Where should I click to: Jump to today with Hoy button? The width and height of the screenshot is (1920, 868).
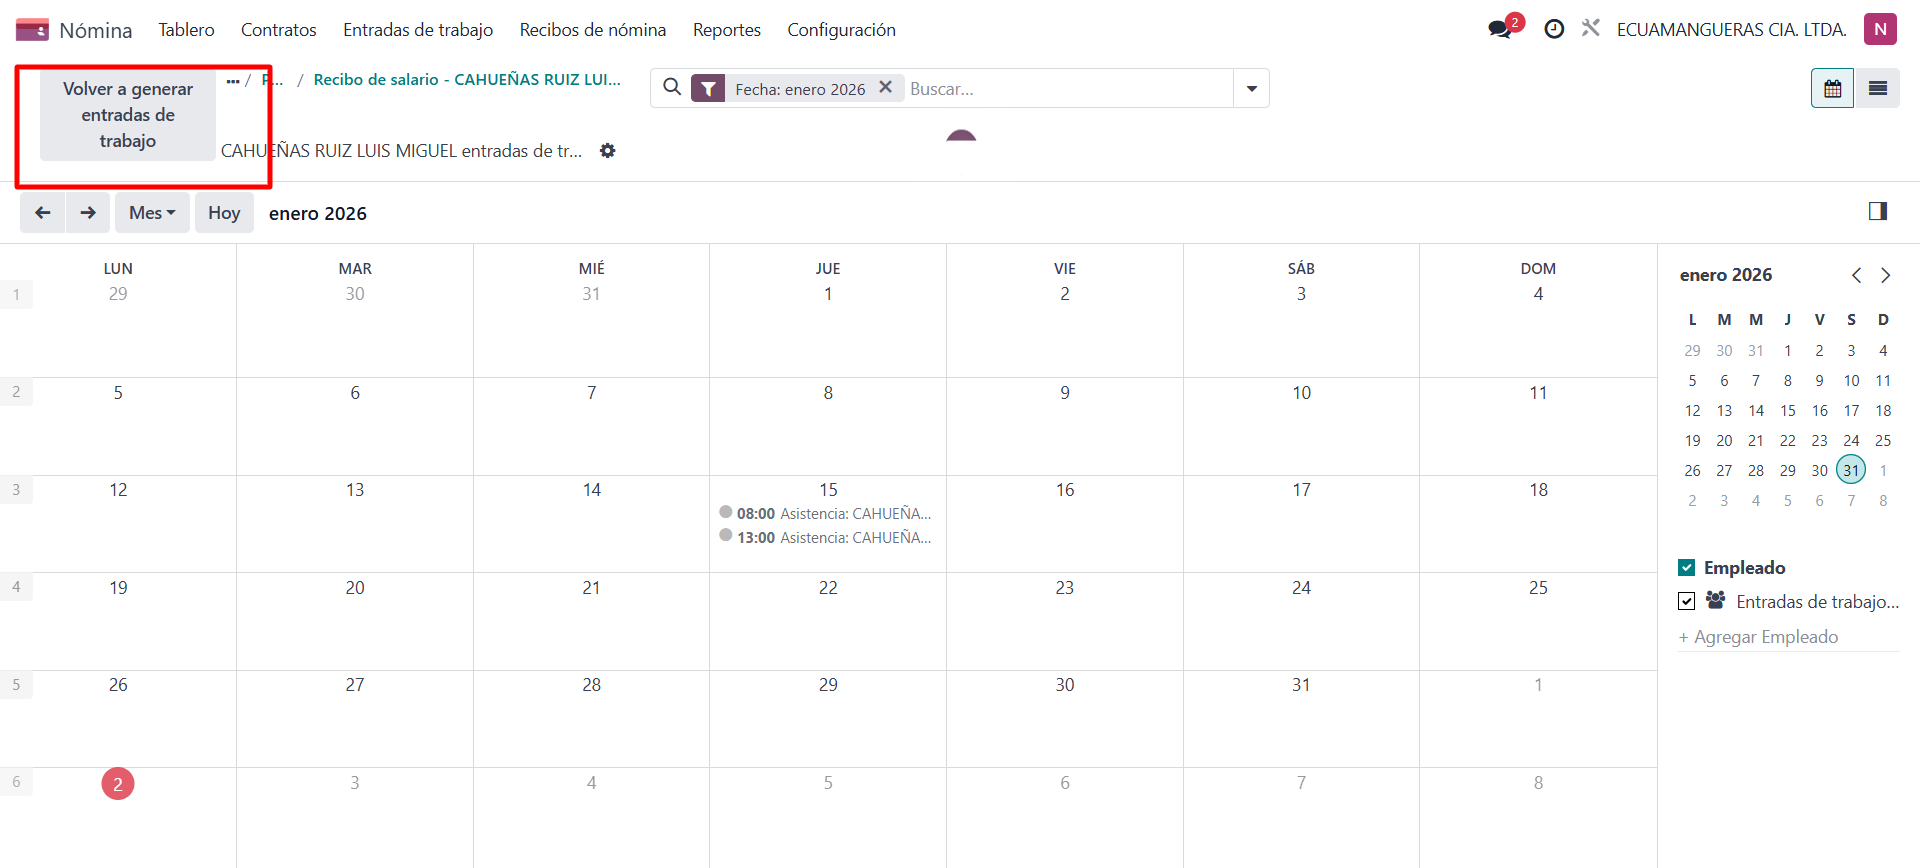224,213
